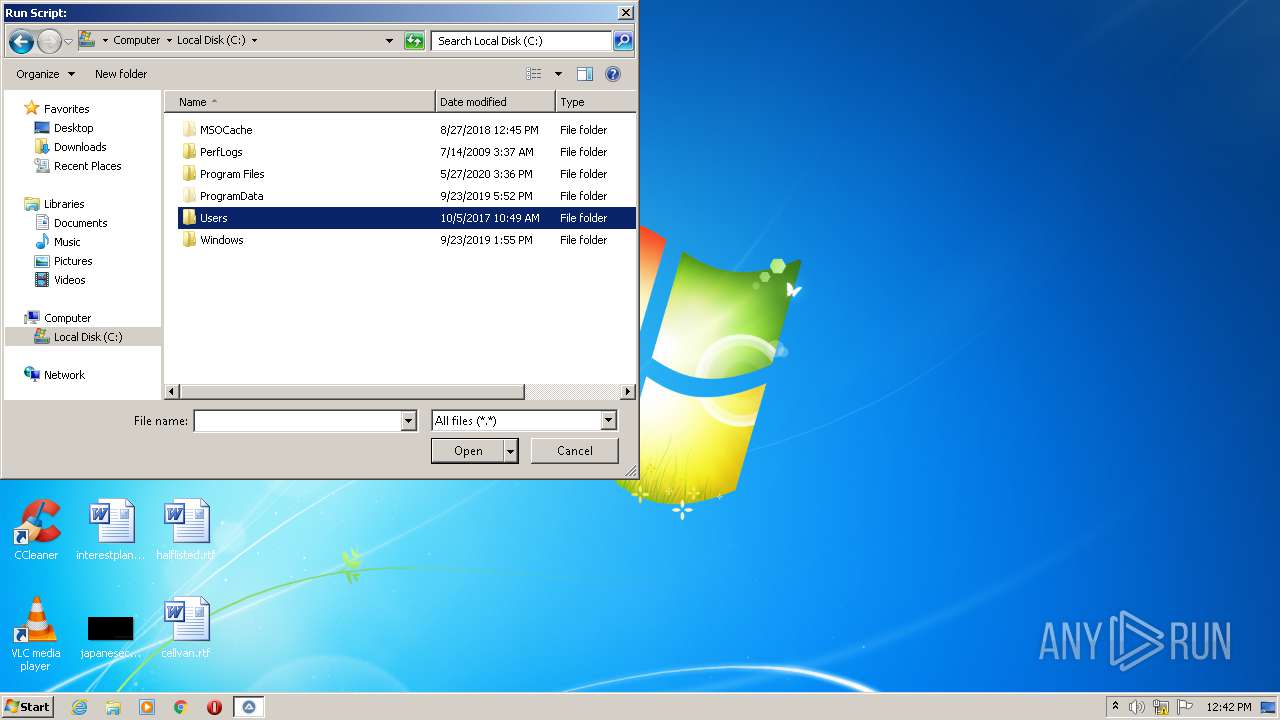
Task: Open Desktop in the Favorites list
Action: tap(73, 128)
